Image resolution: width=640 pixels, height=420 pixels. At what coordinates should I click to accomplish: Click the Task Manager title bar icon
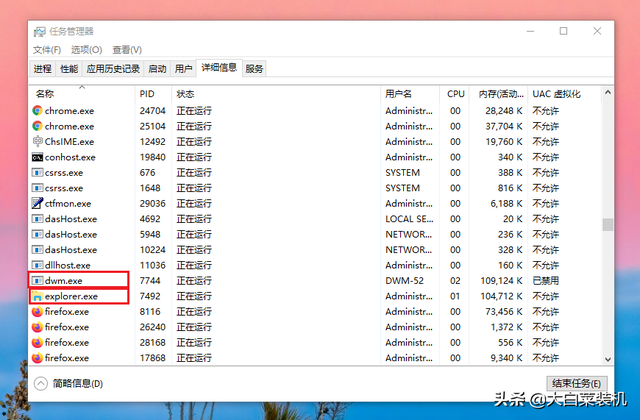click(x=40, y=31)
